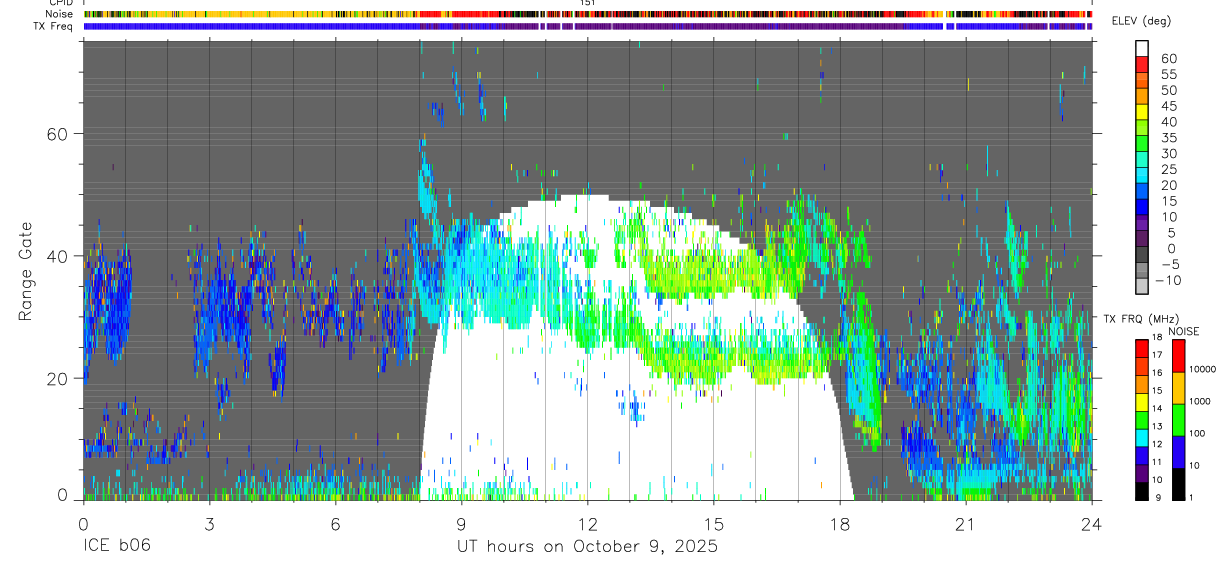Pick the black 1–10 noise swatch
Image resolution: width=1228 pixels, height=567 pixels.
tap(1177, 483)
